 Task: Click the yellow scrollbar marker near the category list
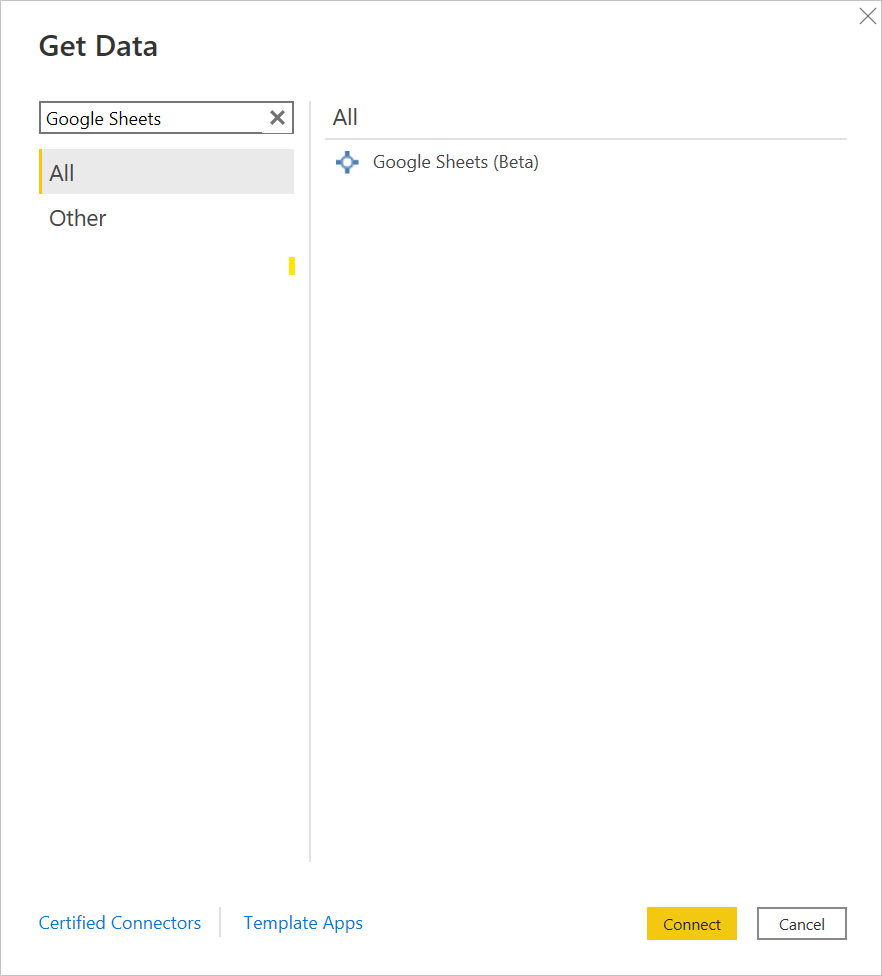pos(291,265)
